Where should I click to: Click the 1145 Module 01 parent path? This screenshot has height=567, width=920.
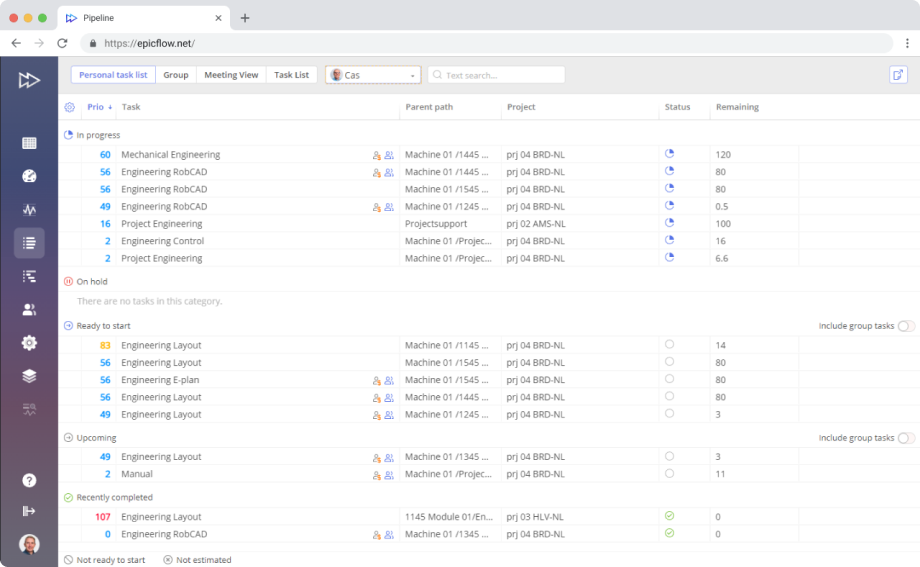[449, 517]
